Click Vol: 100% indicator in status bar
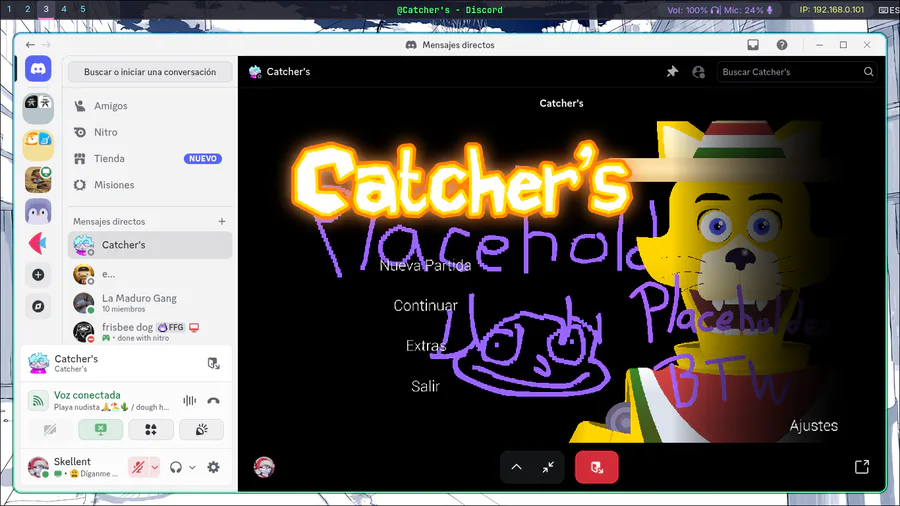Screen dimensions: 900x506 [693, 10]
